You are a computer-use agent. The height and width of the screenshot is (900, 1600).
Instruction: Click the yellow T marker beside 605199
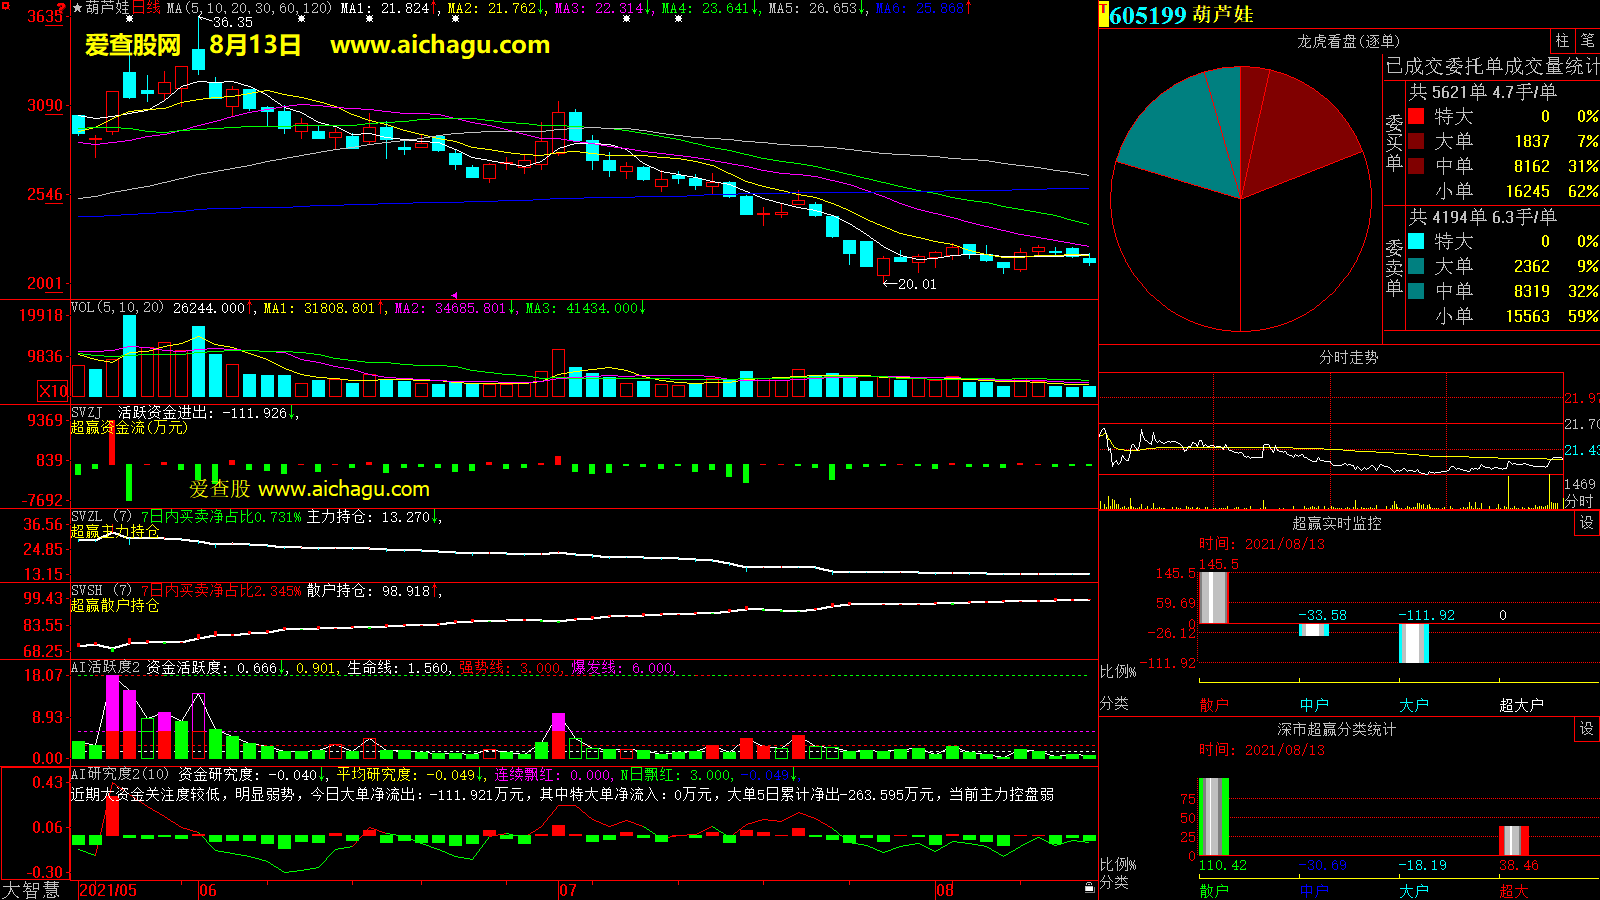[1104, 15]
